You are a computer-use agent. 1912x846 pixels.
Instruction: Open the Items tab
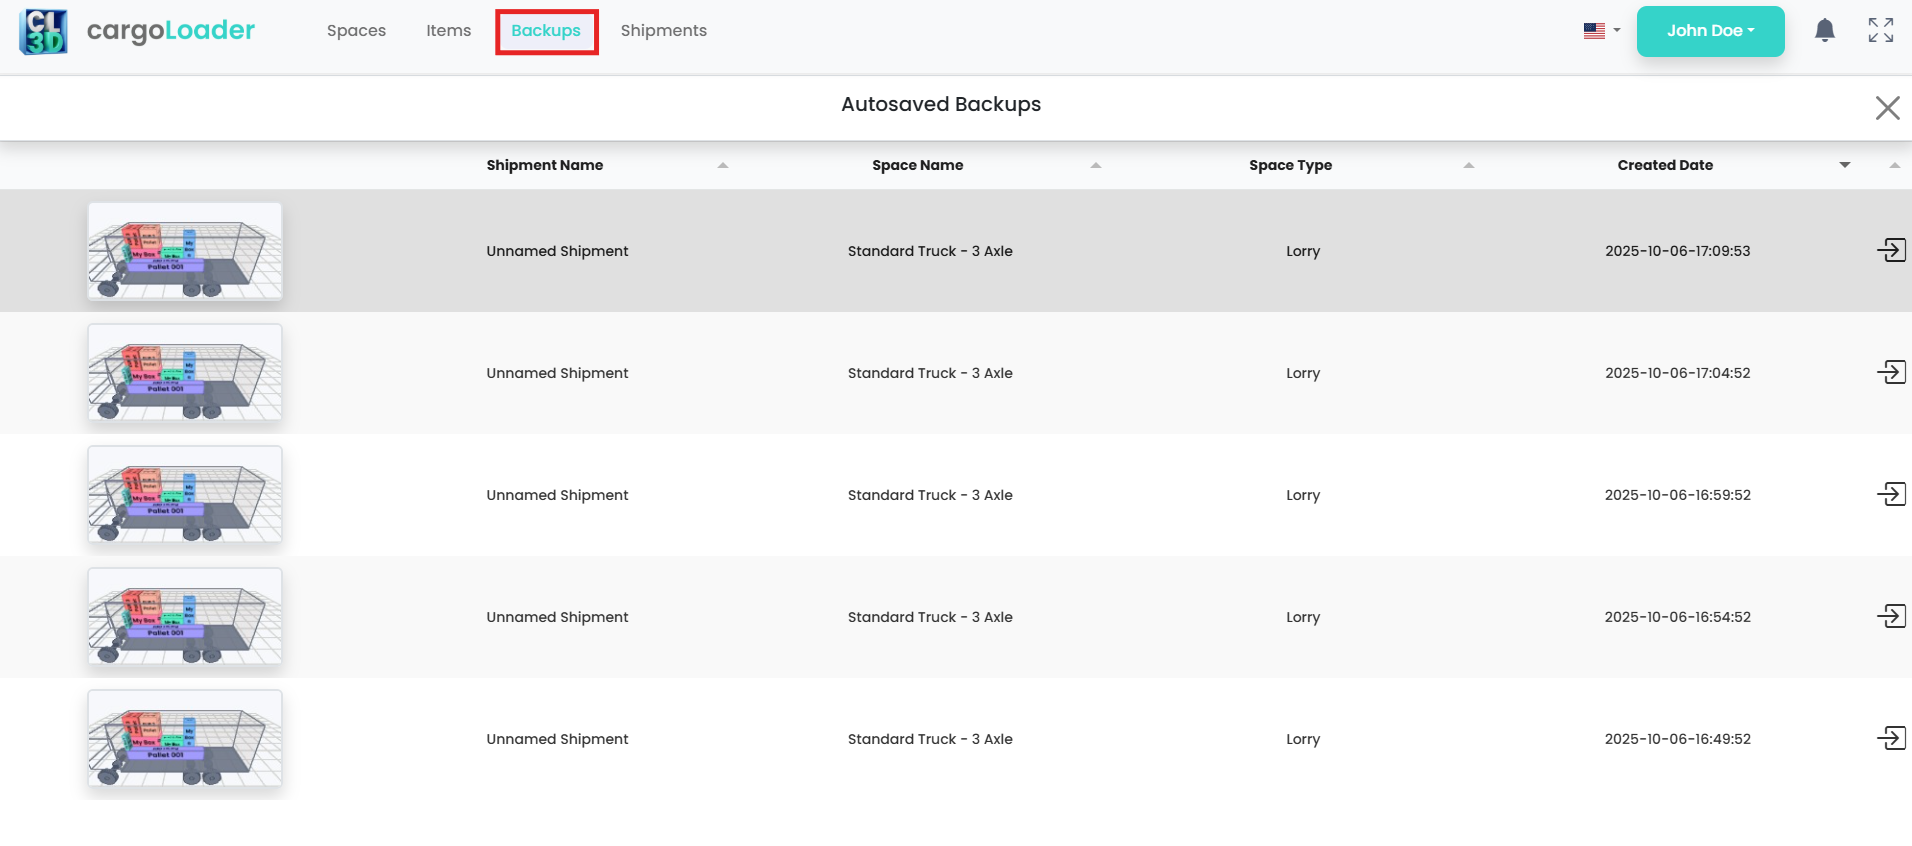point(448,31)
